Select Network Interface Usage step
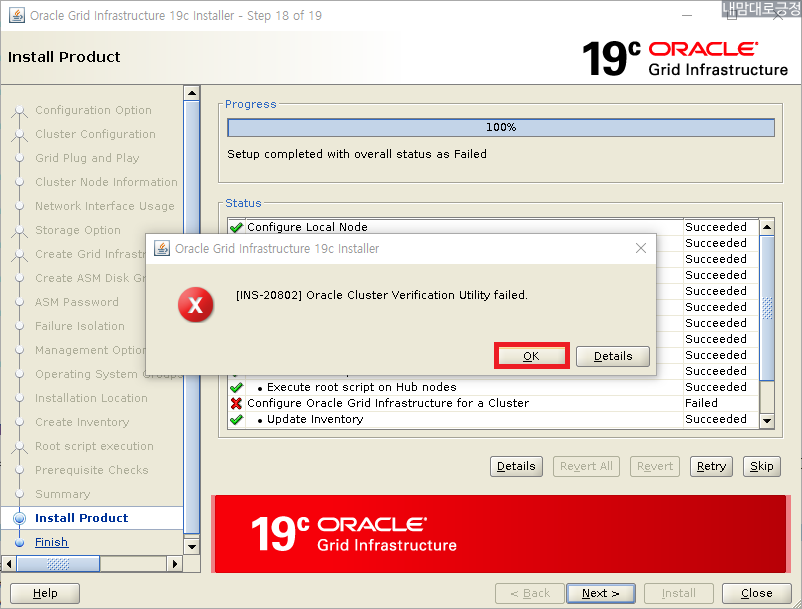The height and width of the screenshot is (609, 802). point(105,206)
